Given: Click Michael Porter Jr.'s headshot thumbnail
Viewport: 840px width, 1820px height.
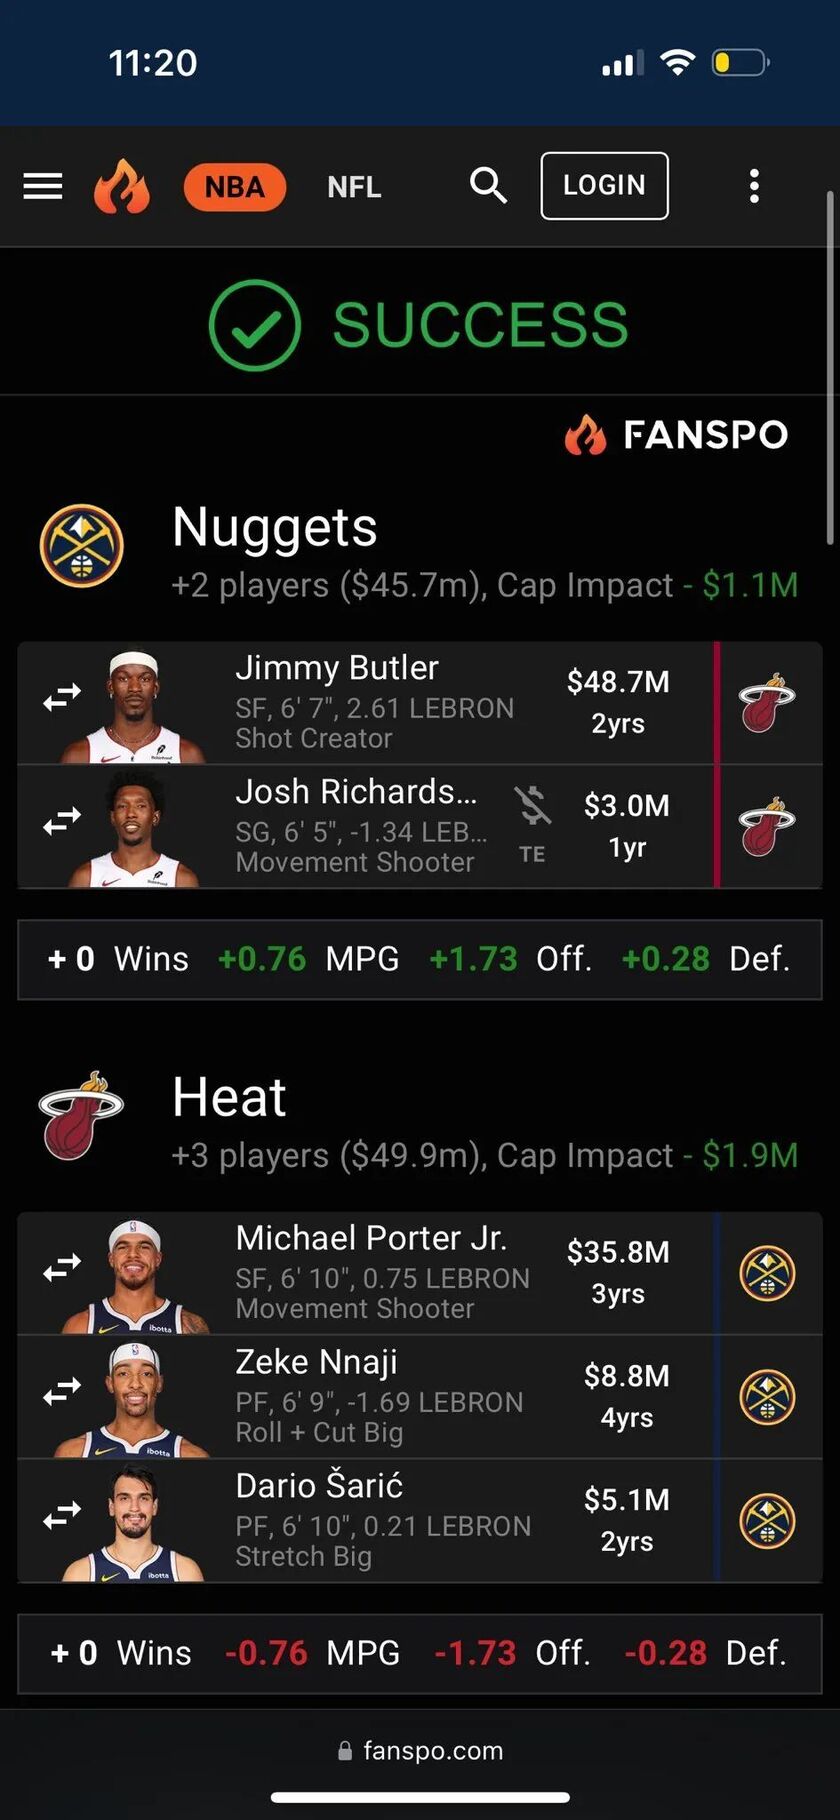Looking at the screenshot, I should click(137, 1275).
